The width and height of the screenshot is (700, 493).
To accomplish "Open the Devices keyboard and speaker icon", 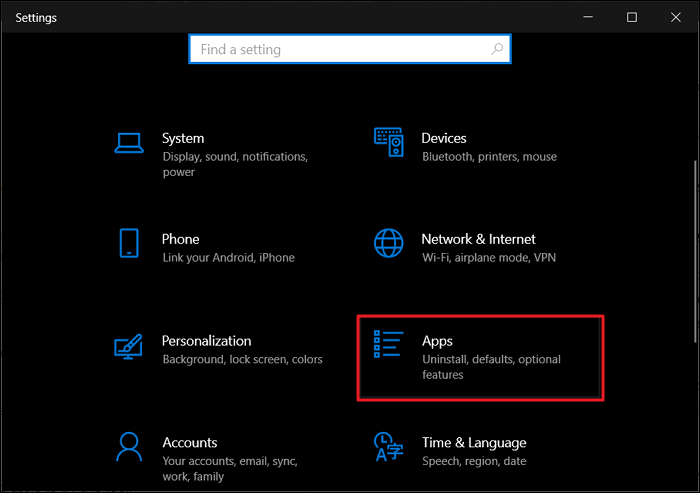I will coord(388,143).
